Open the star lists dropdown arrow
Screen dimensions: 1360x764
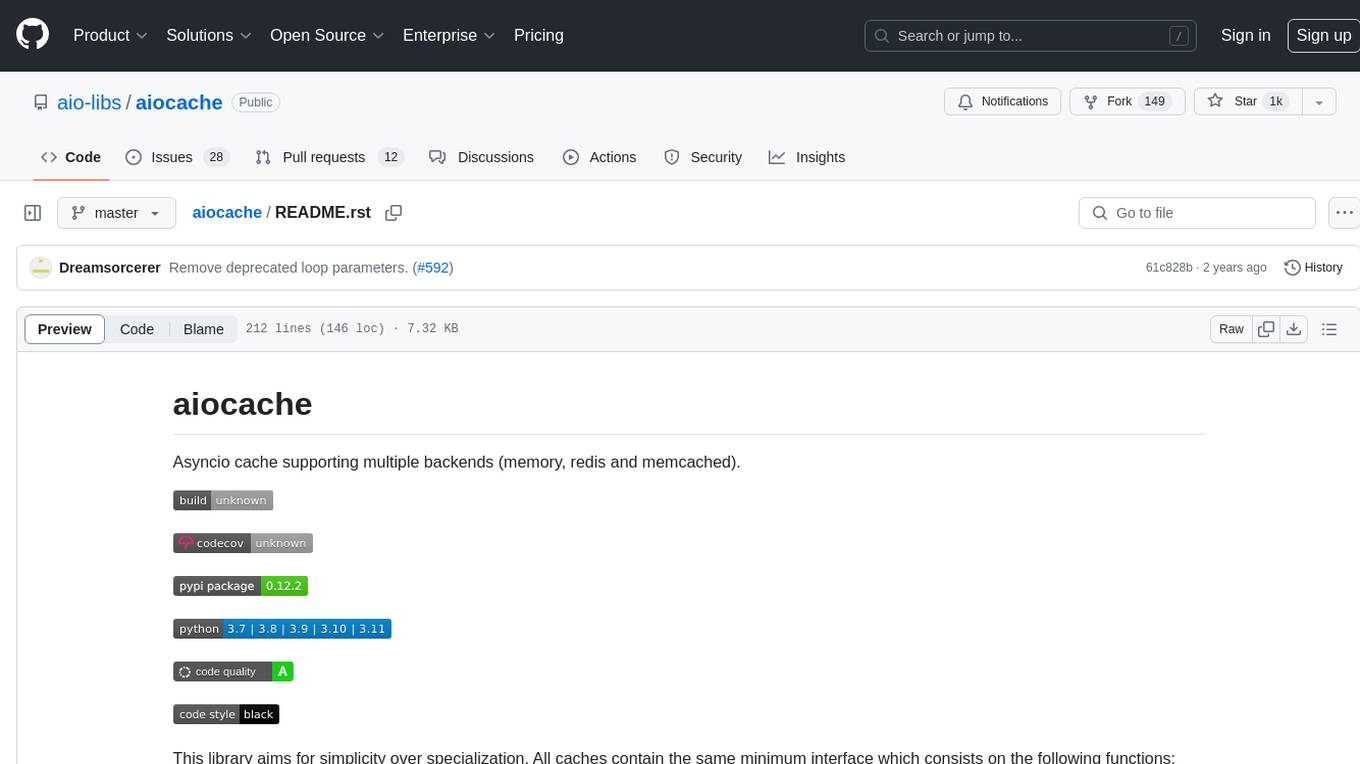(x=1319, y=101)
